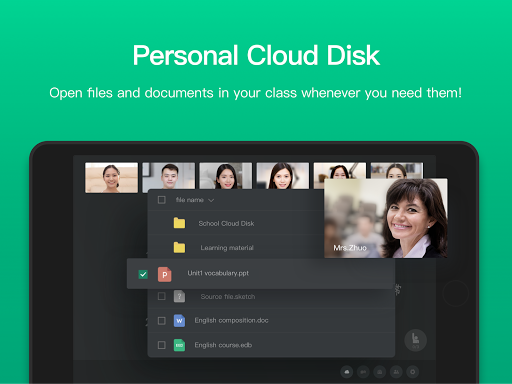Viewport: 512px width, 384px height.
Task: Open the cloud disk icon in bottom toolbar
Action: coord(347,372)
